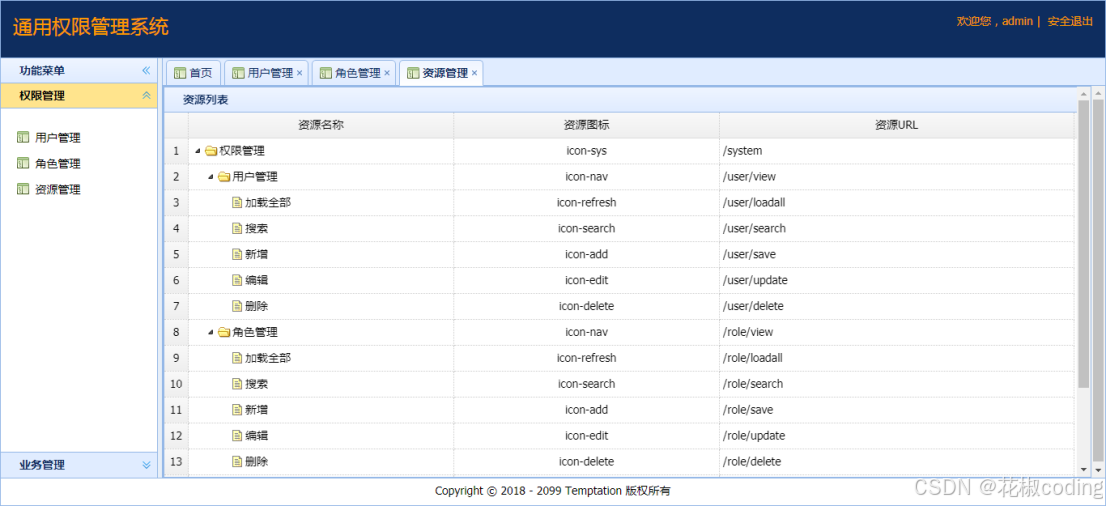
Task: Click the 通用权限管理系统 header title
Action: pyautogui.click(x=90, y=28)
